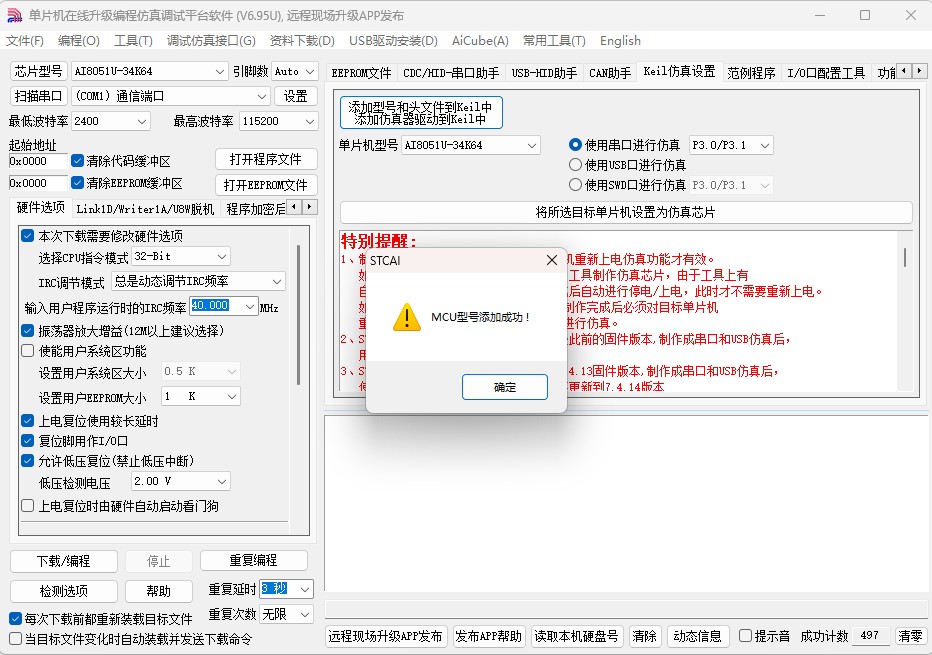The height and width of the screenshot is (655, 932).
Task: Open the 文件(F) menu
Action: click(x=25, y=41)
